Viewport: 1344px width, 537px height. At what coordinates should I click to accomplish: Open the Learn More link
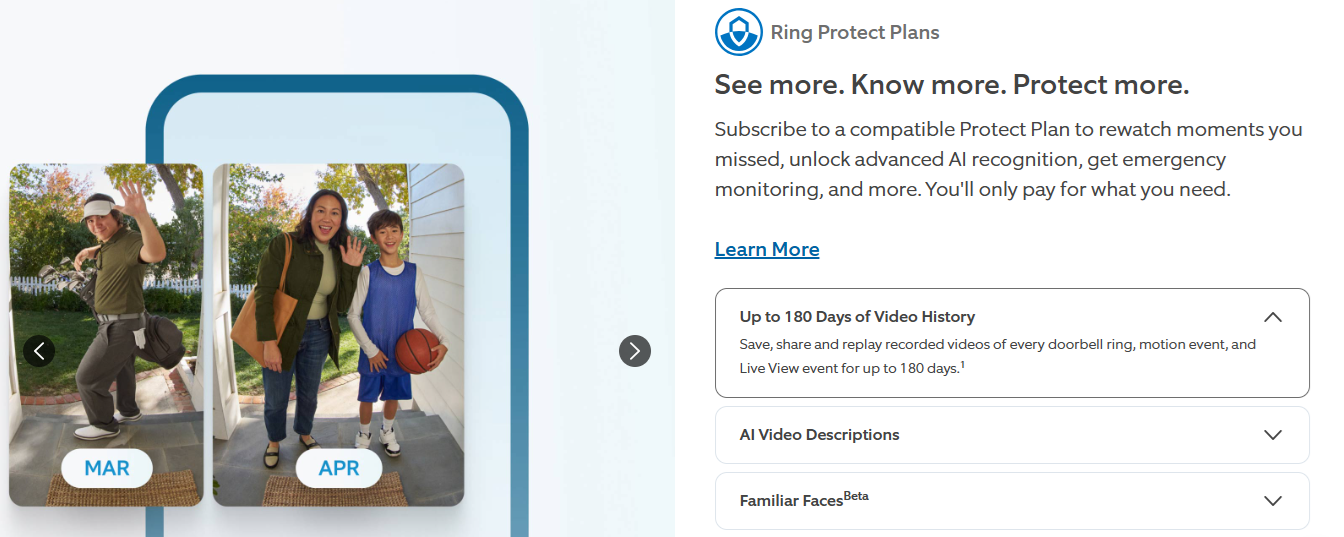point(767,249)
